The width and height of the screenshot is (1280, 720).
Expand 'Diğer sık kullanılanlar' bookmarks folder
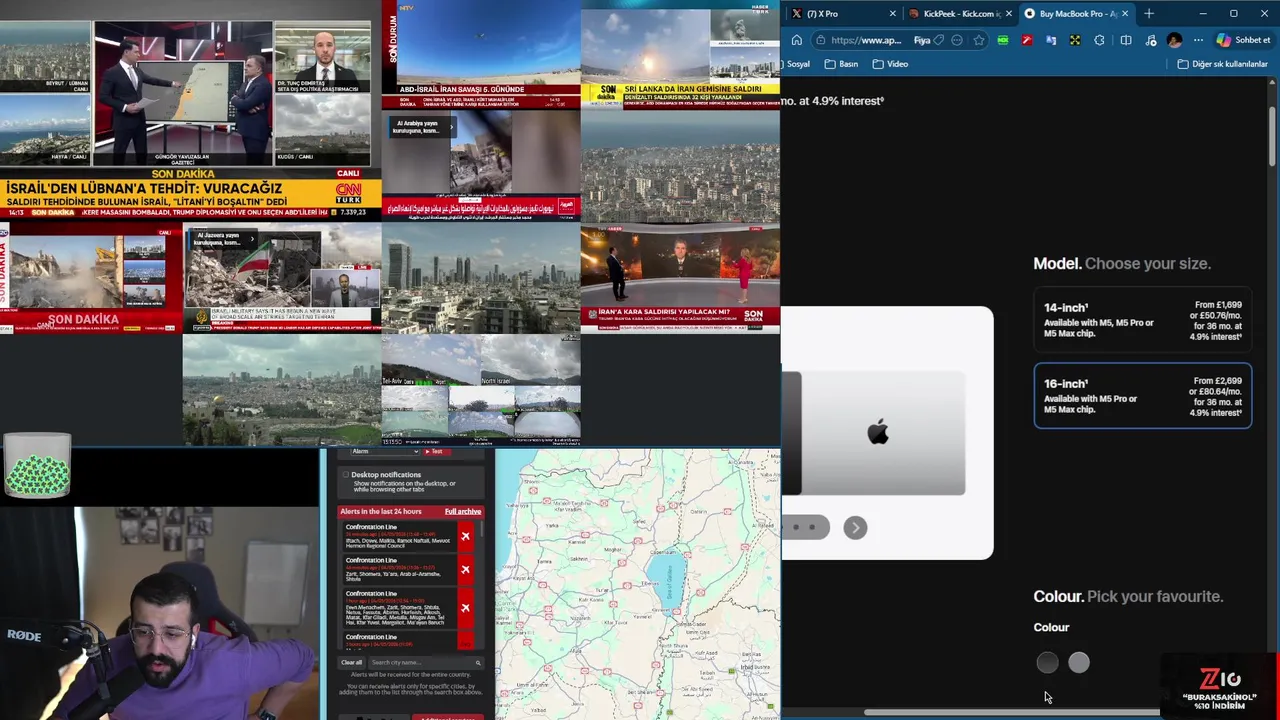click(1222, 64)
